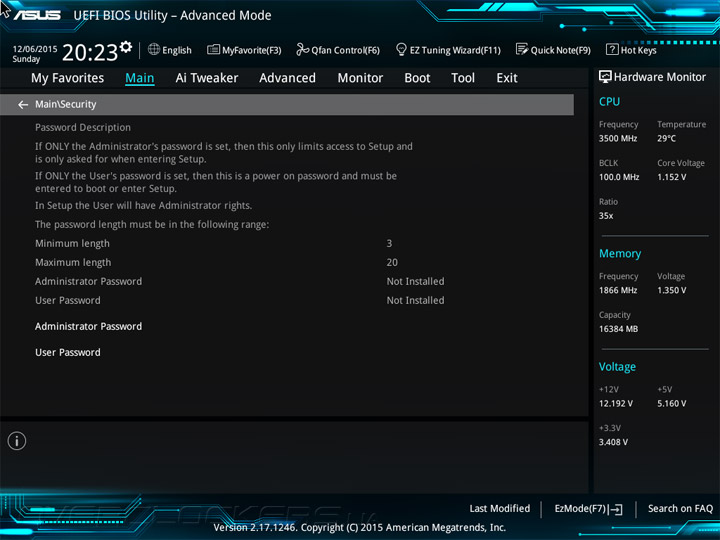Switch to the Ai Tweaker tab
Viewport: 720px width, 540px height.
point(207,78)
